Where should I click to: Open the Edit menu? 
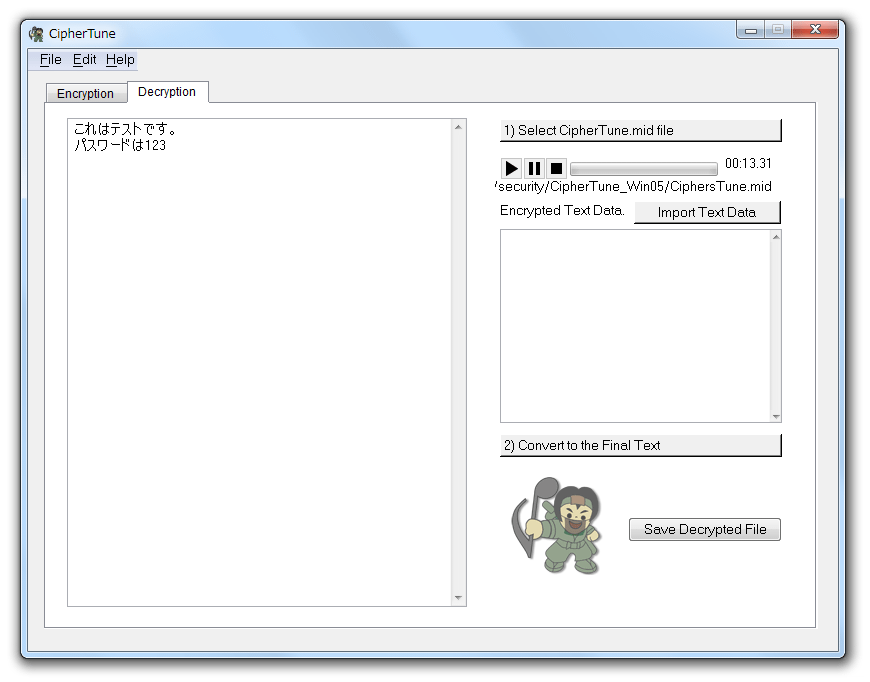click(84, 60)
